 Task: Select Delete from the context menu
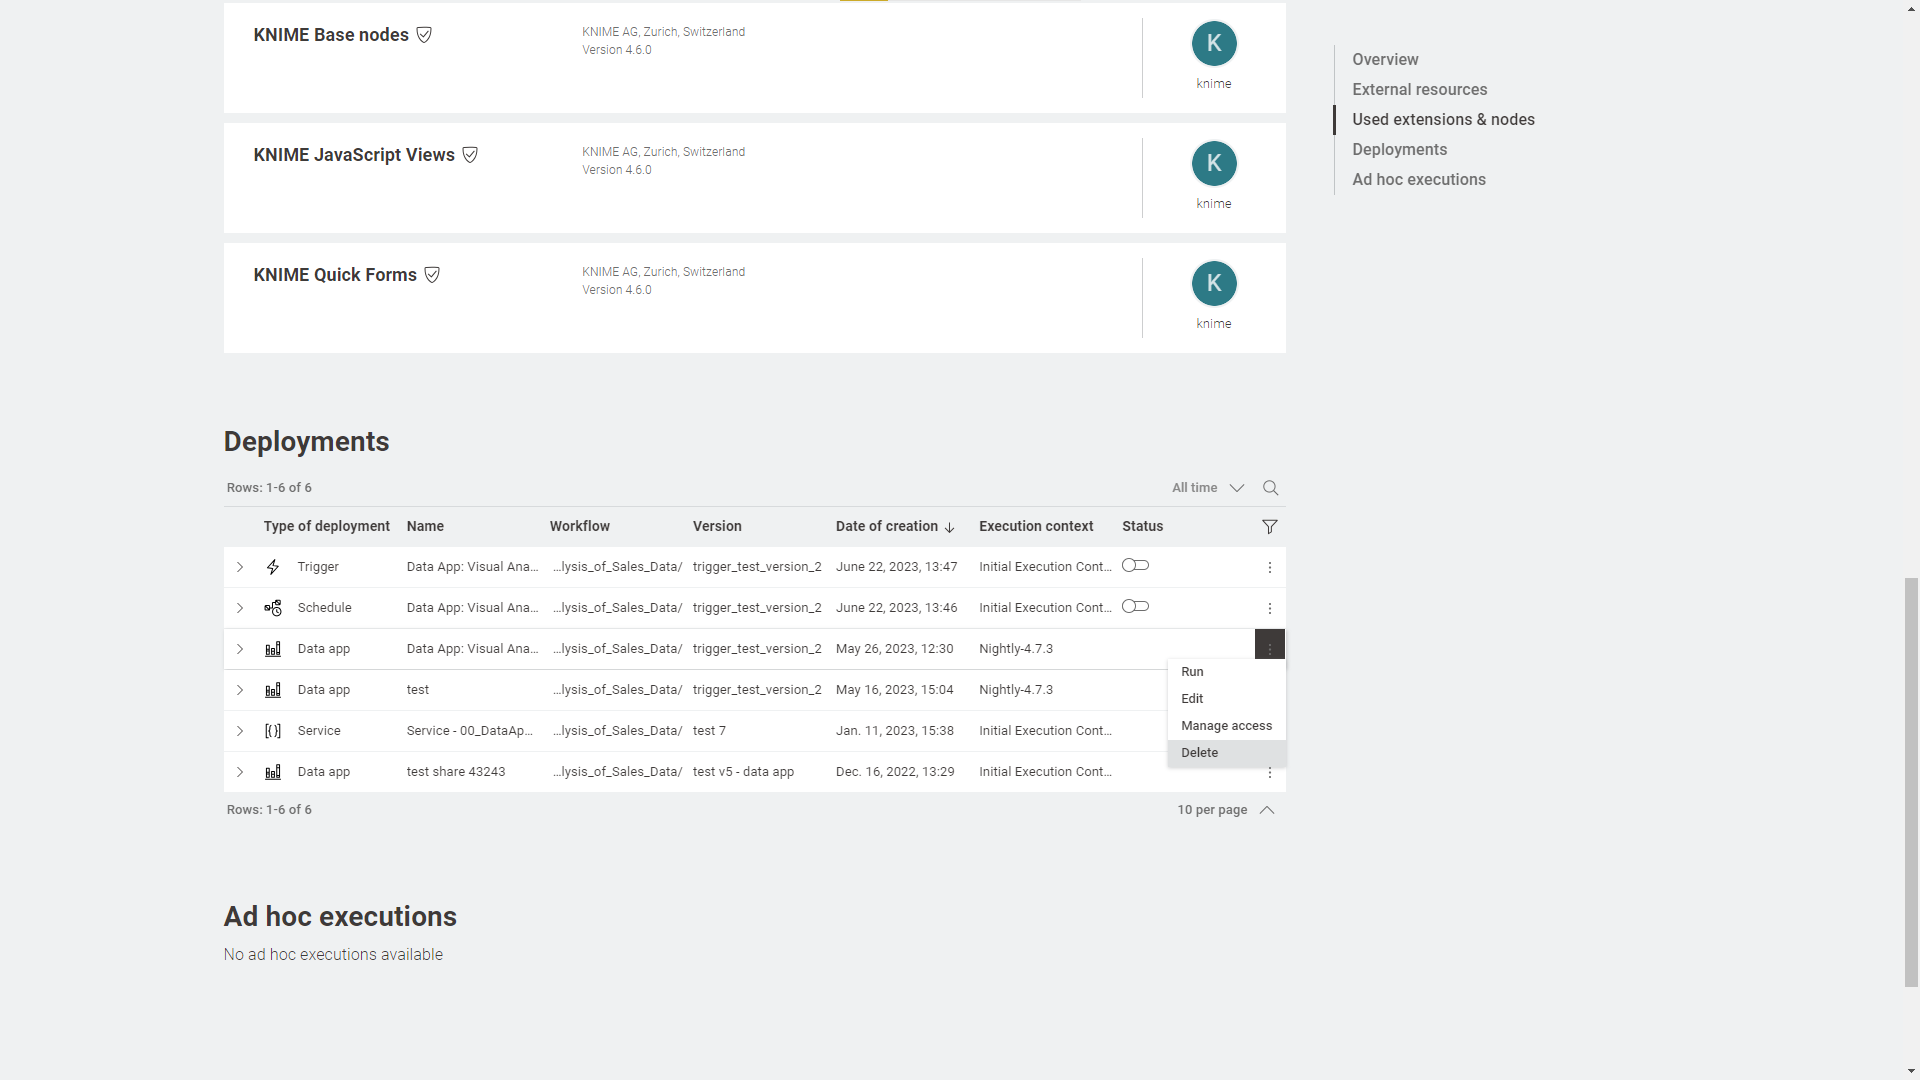[1199, 753]
